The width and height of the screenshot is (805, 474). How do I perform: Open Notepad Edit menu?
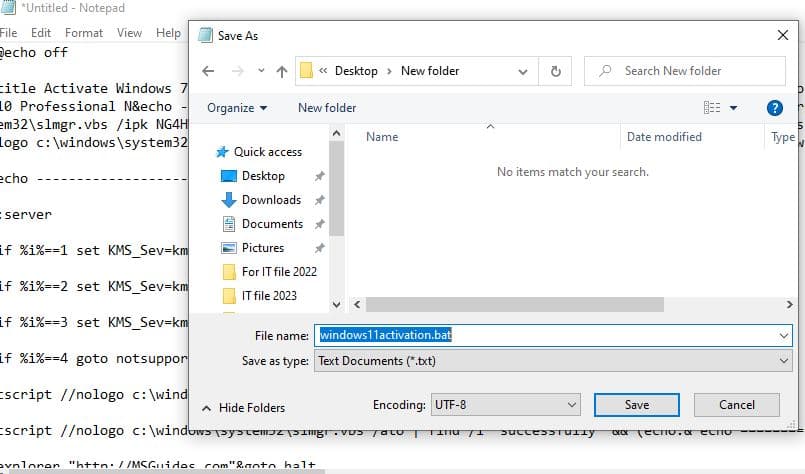(41, 33)
